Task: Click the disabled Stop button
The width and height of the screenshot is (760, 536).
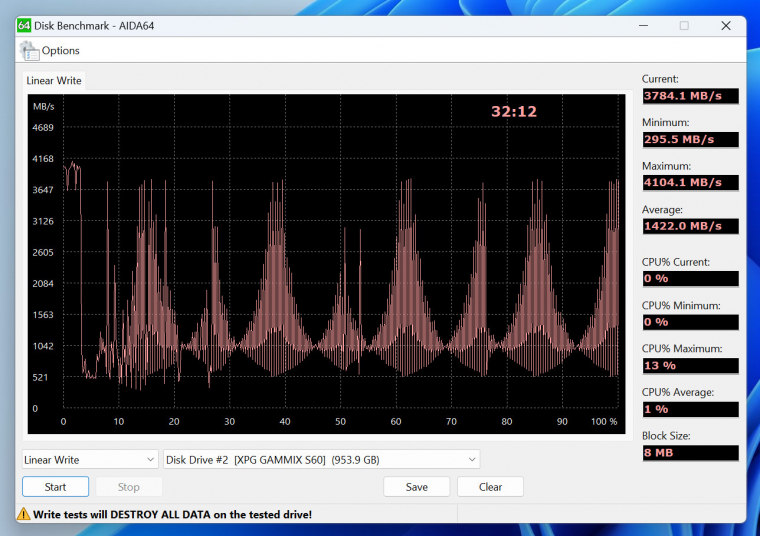Action: (128, 487)
